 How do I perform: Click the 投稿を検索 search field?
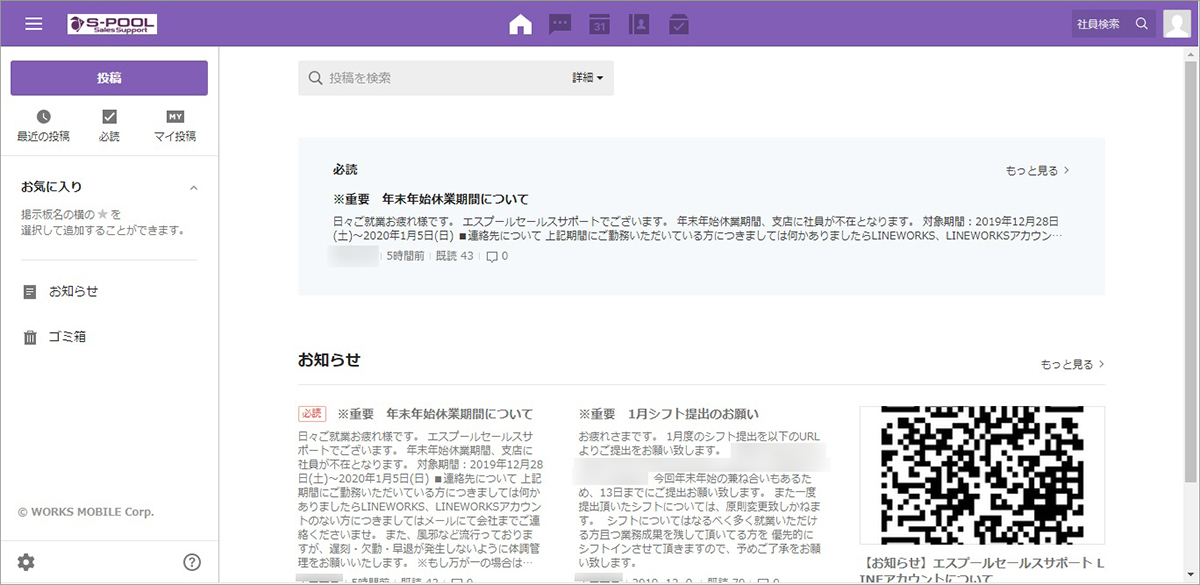[x=440, y=78]
